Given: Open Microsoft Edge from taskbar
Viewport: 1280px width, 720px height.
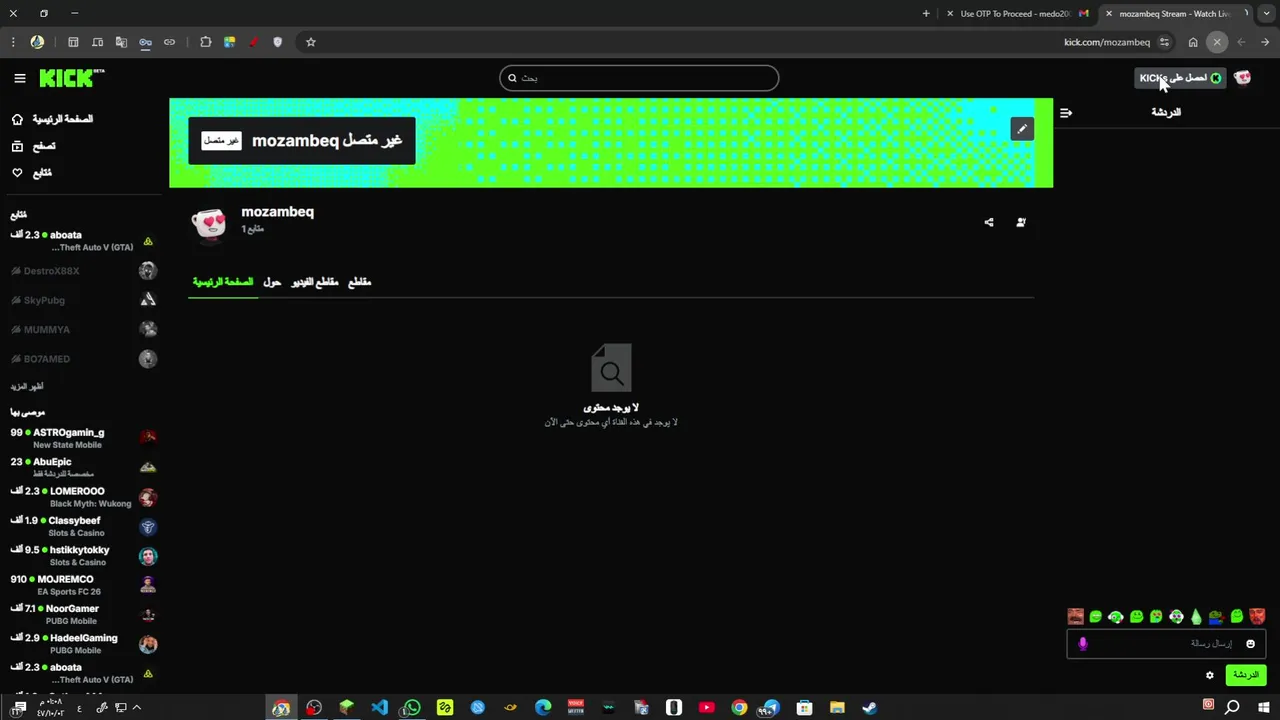Looking at the screenshot, I should (543, 708).
